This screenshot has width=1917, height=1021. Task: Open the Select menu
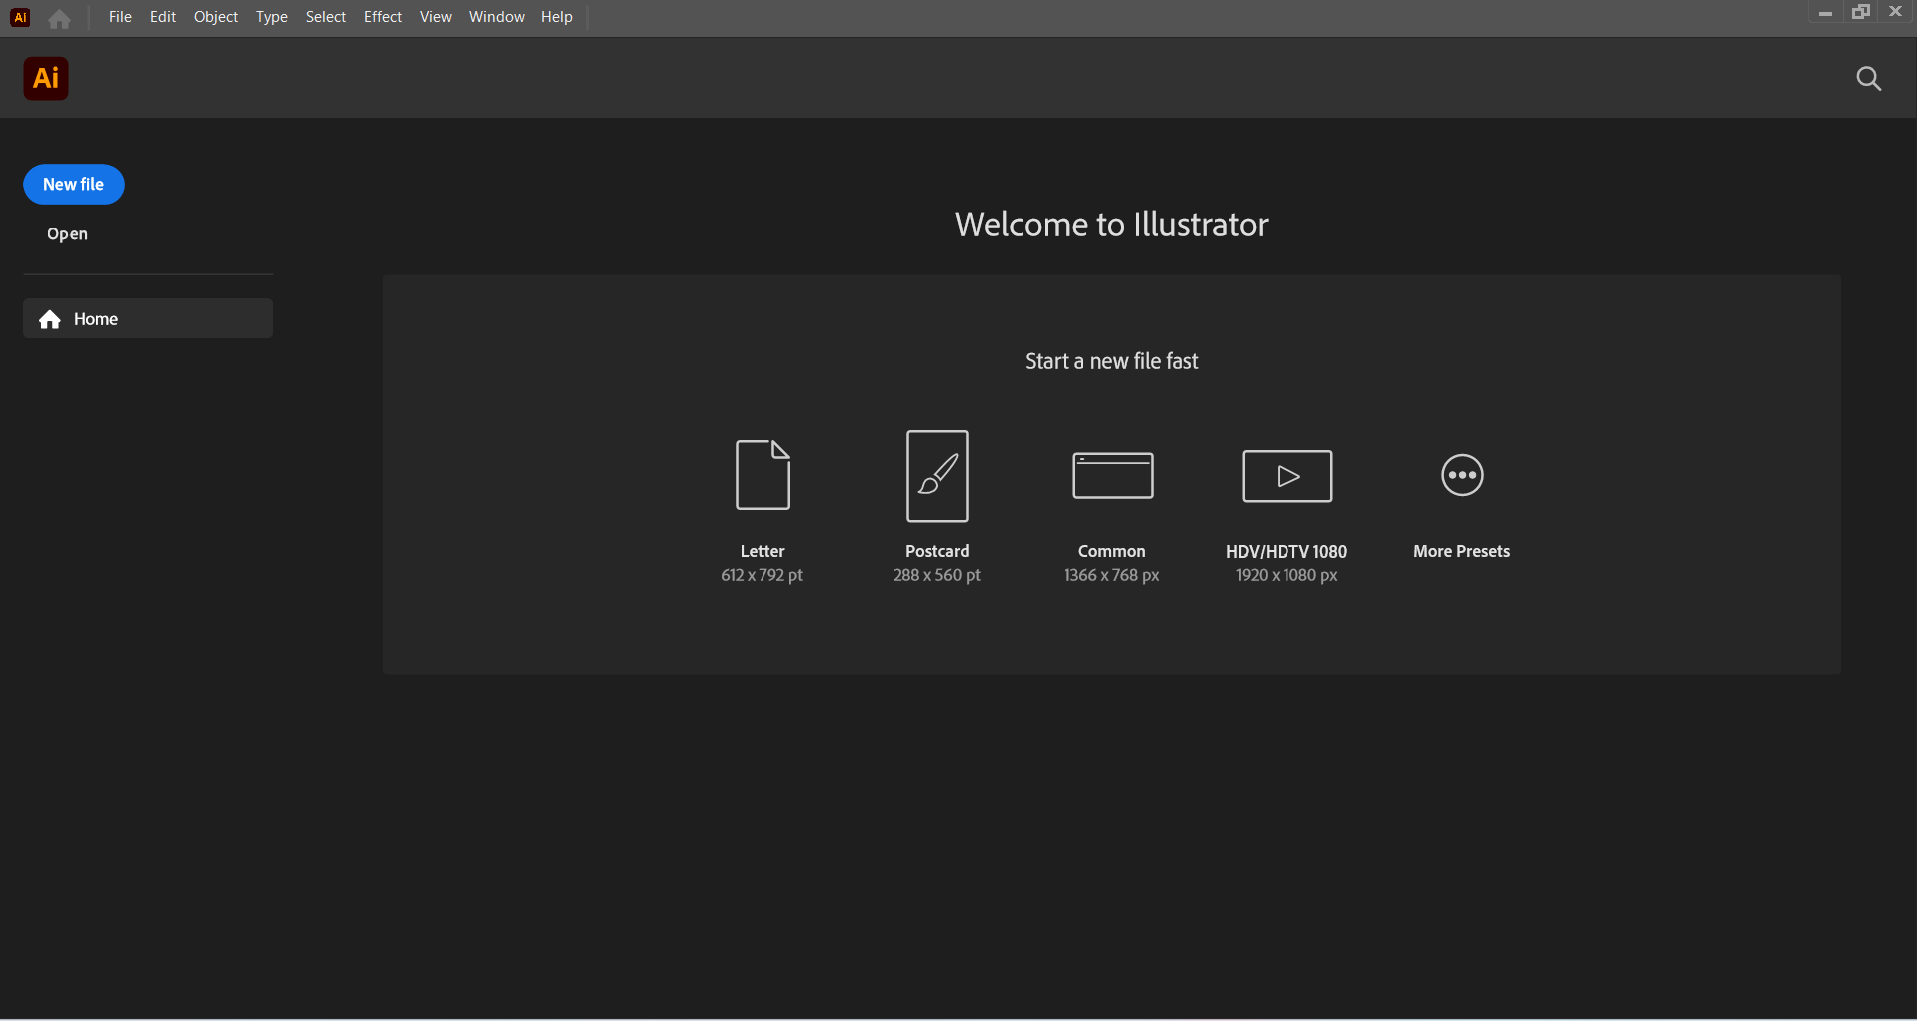click(324, 17)
